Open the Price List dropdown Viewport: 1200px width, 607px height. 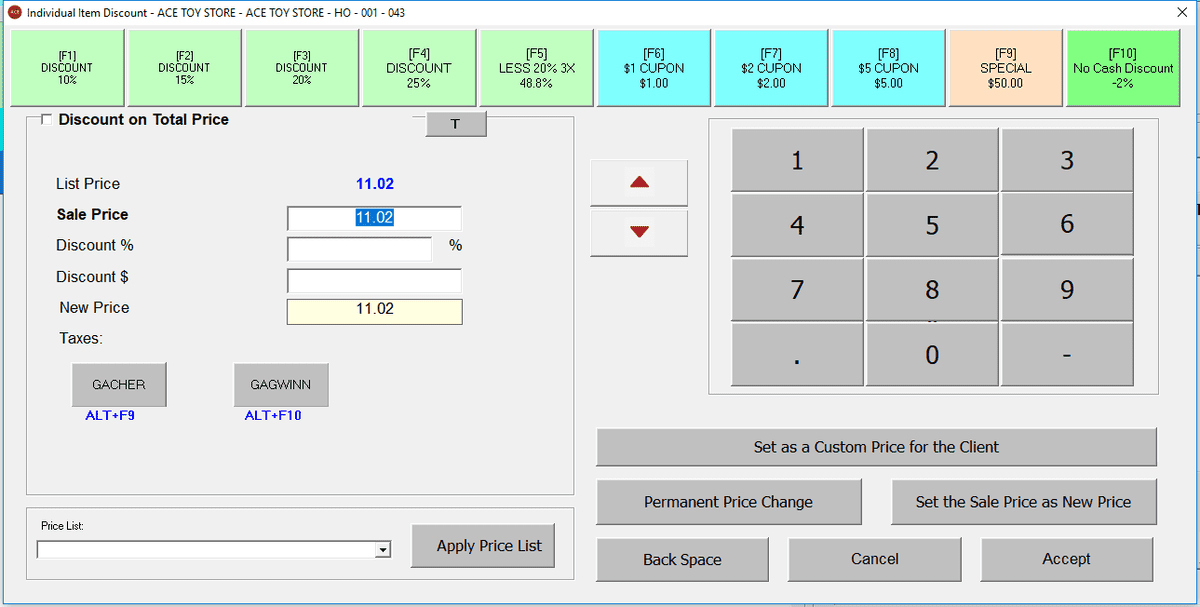(381, 548)
